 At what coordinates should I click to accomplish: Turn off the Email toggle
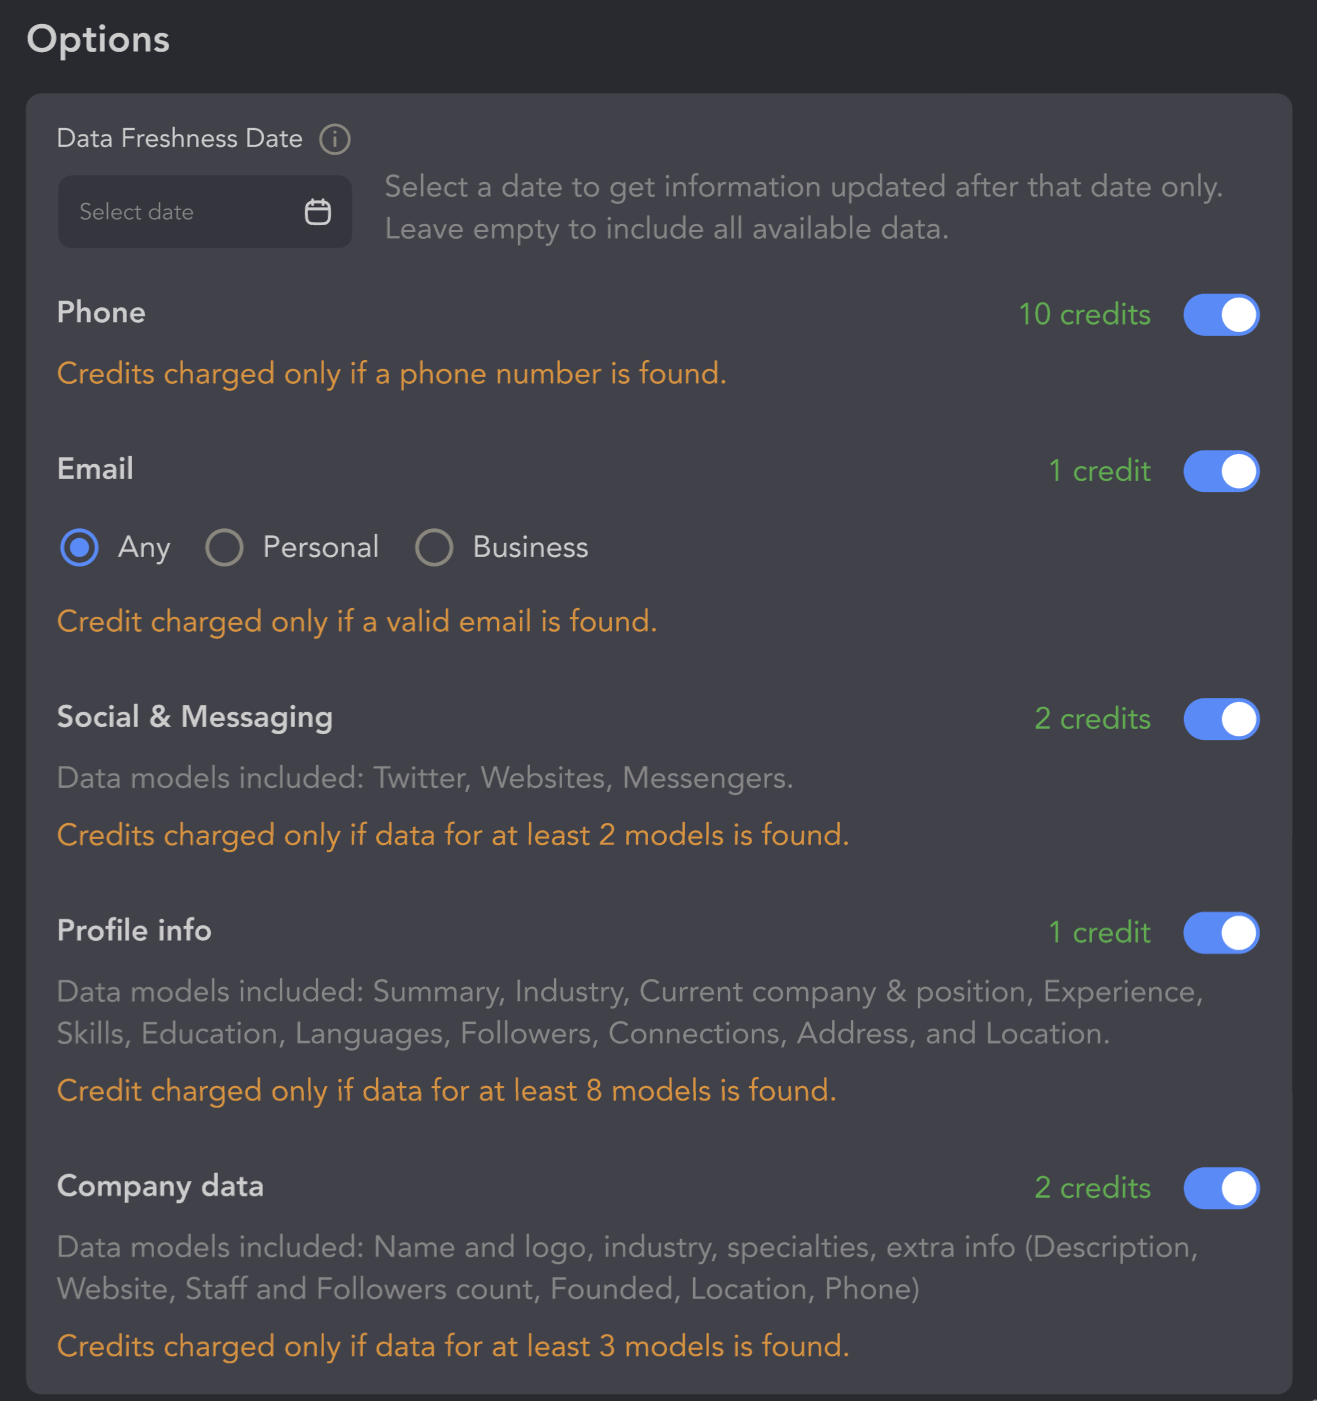[x=1221, y=471]
